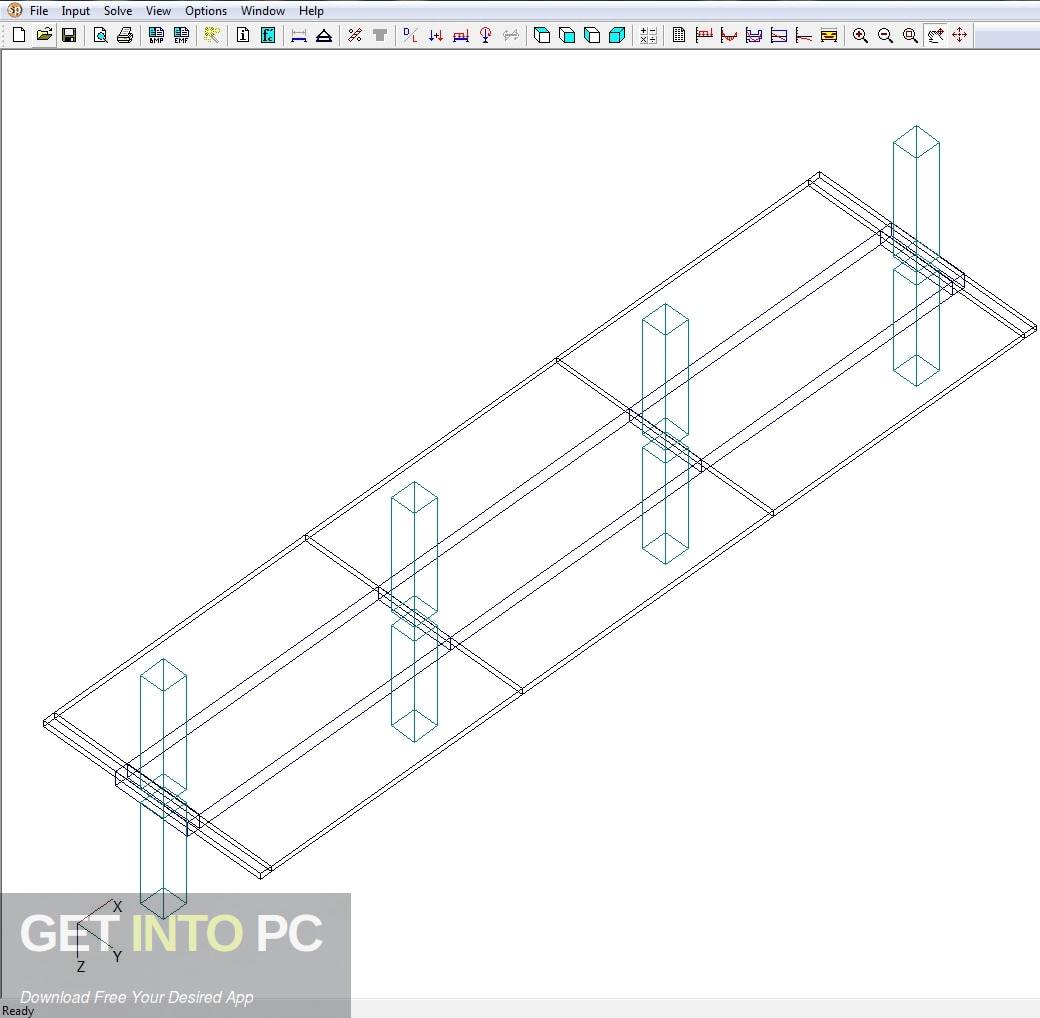Click the application logo icon in menu bar

click(14, 10)
